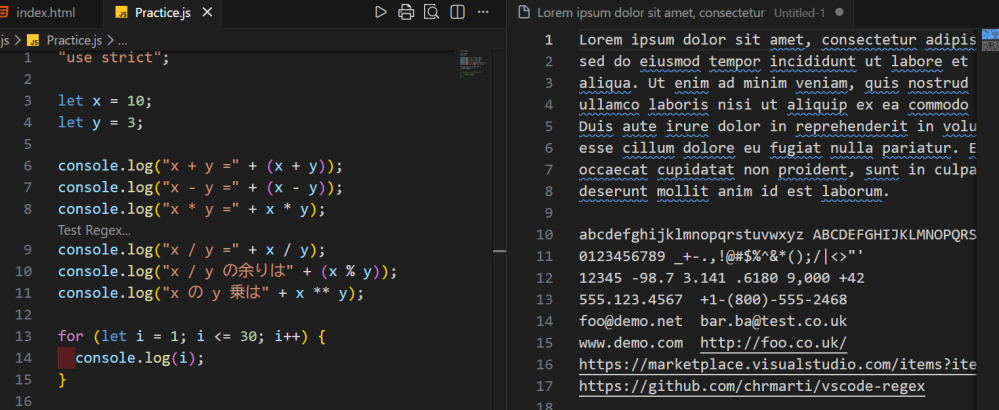Click the unsaved dot on Untitled-1 tab
Image resolution: width=999 pixels, height=410 pixels.
coord(839,12)
